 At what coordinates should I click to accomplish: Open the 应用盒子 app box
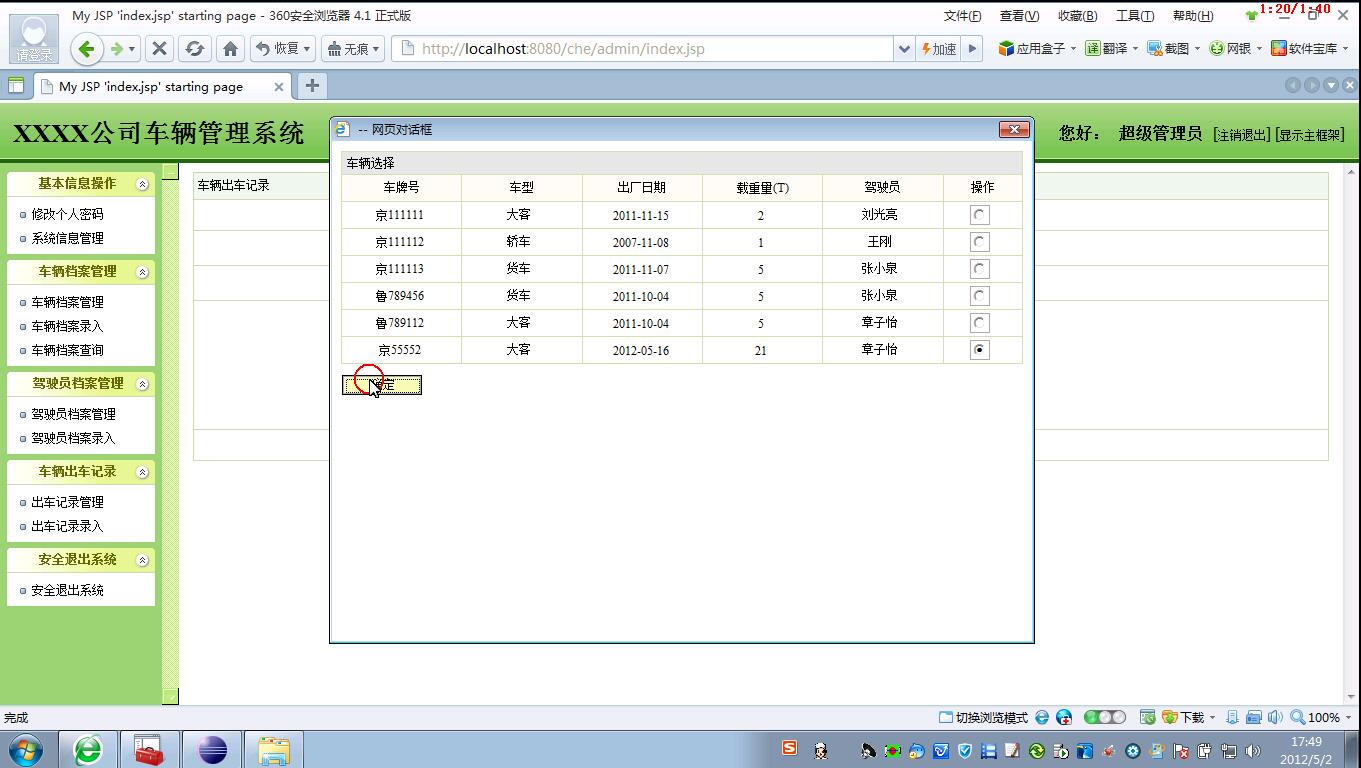[1037, 48]
